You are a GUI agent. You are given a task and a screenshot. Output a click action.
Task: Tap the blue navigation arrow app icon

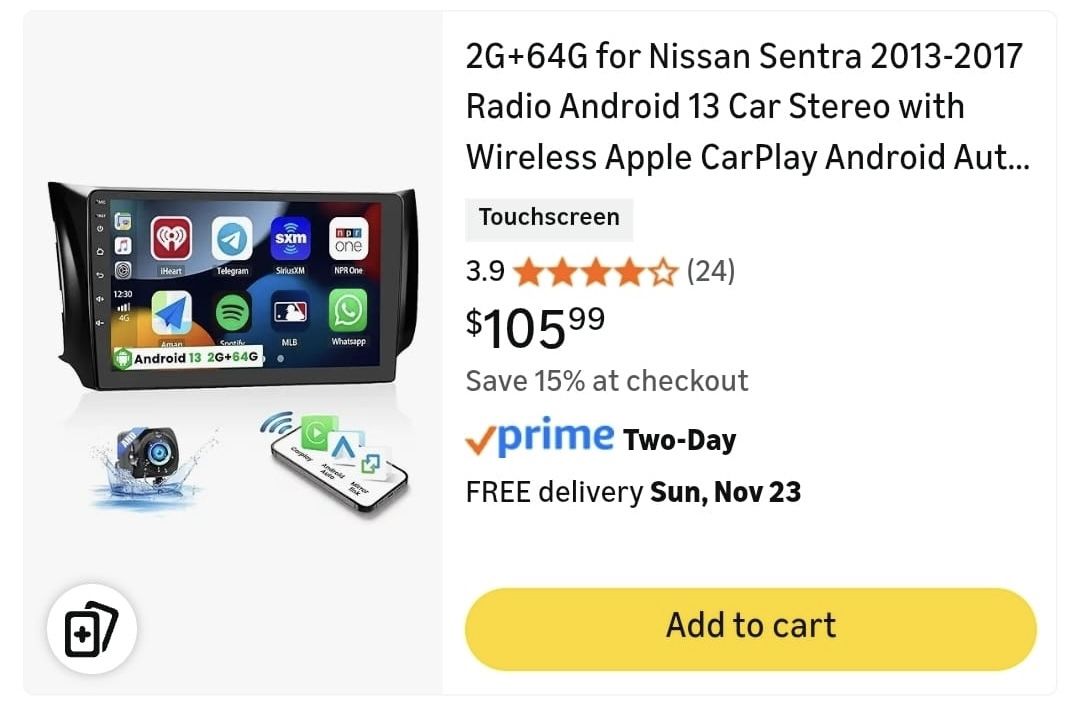pos(171,314)
